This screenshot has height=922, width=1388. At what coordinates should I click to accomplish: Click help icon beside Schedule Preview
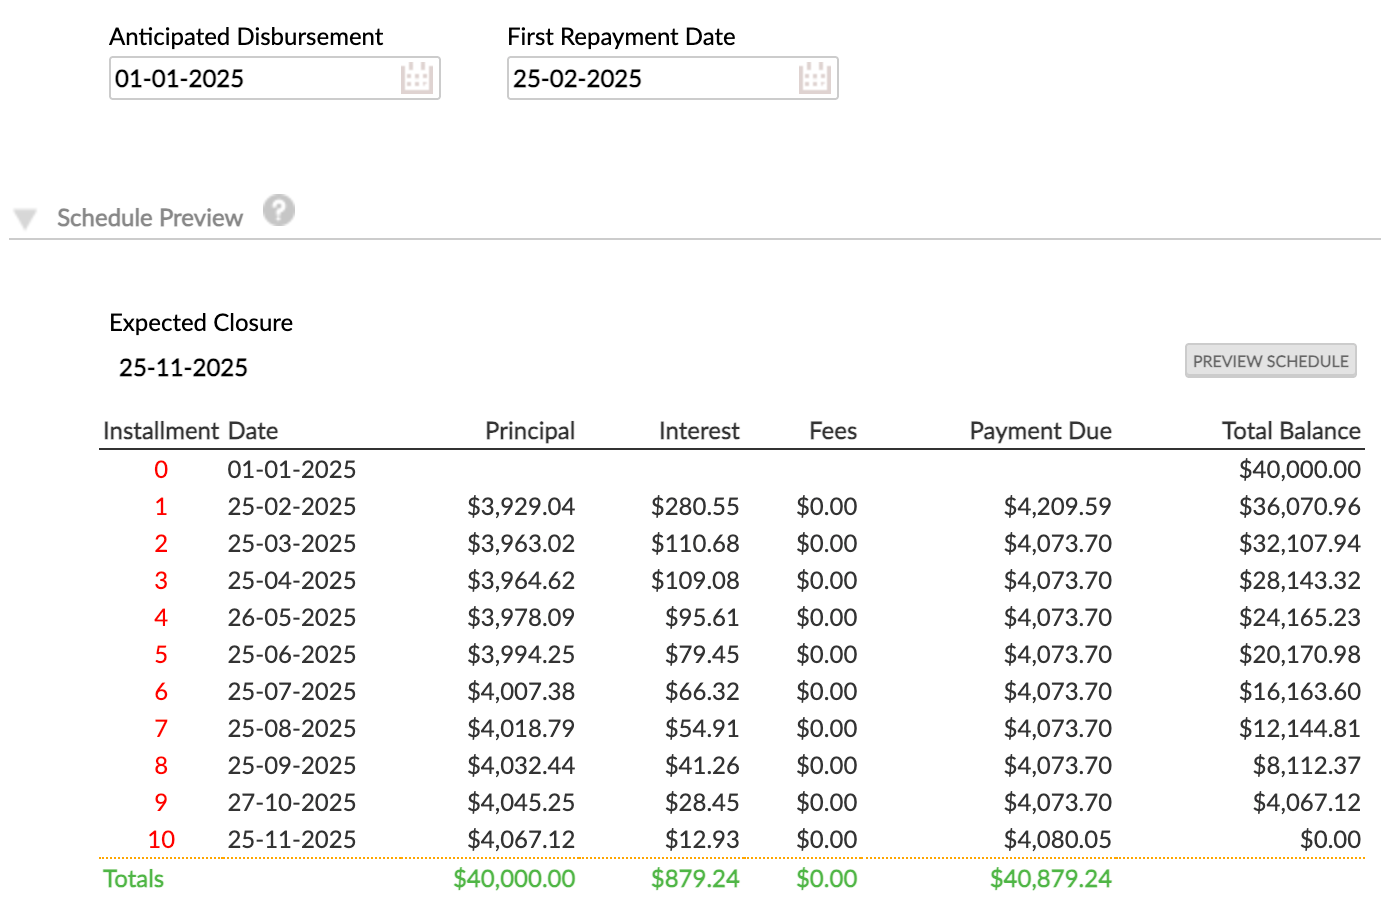[x=279, y=211]
